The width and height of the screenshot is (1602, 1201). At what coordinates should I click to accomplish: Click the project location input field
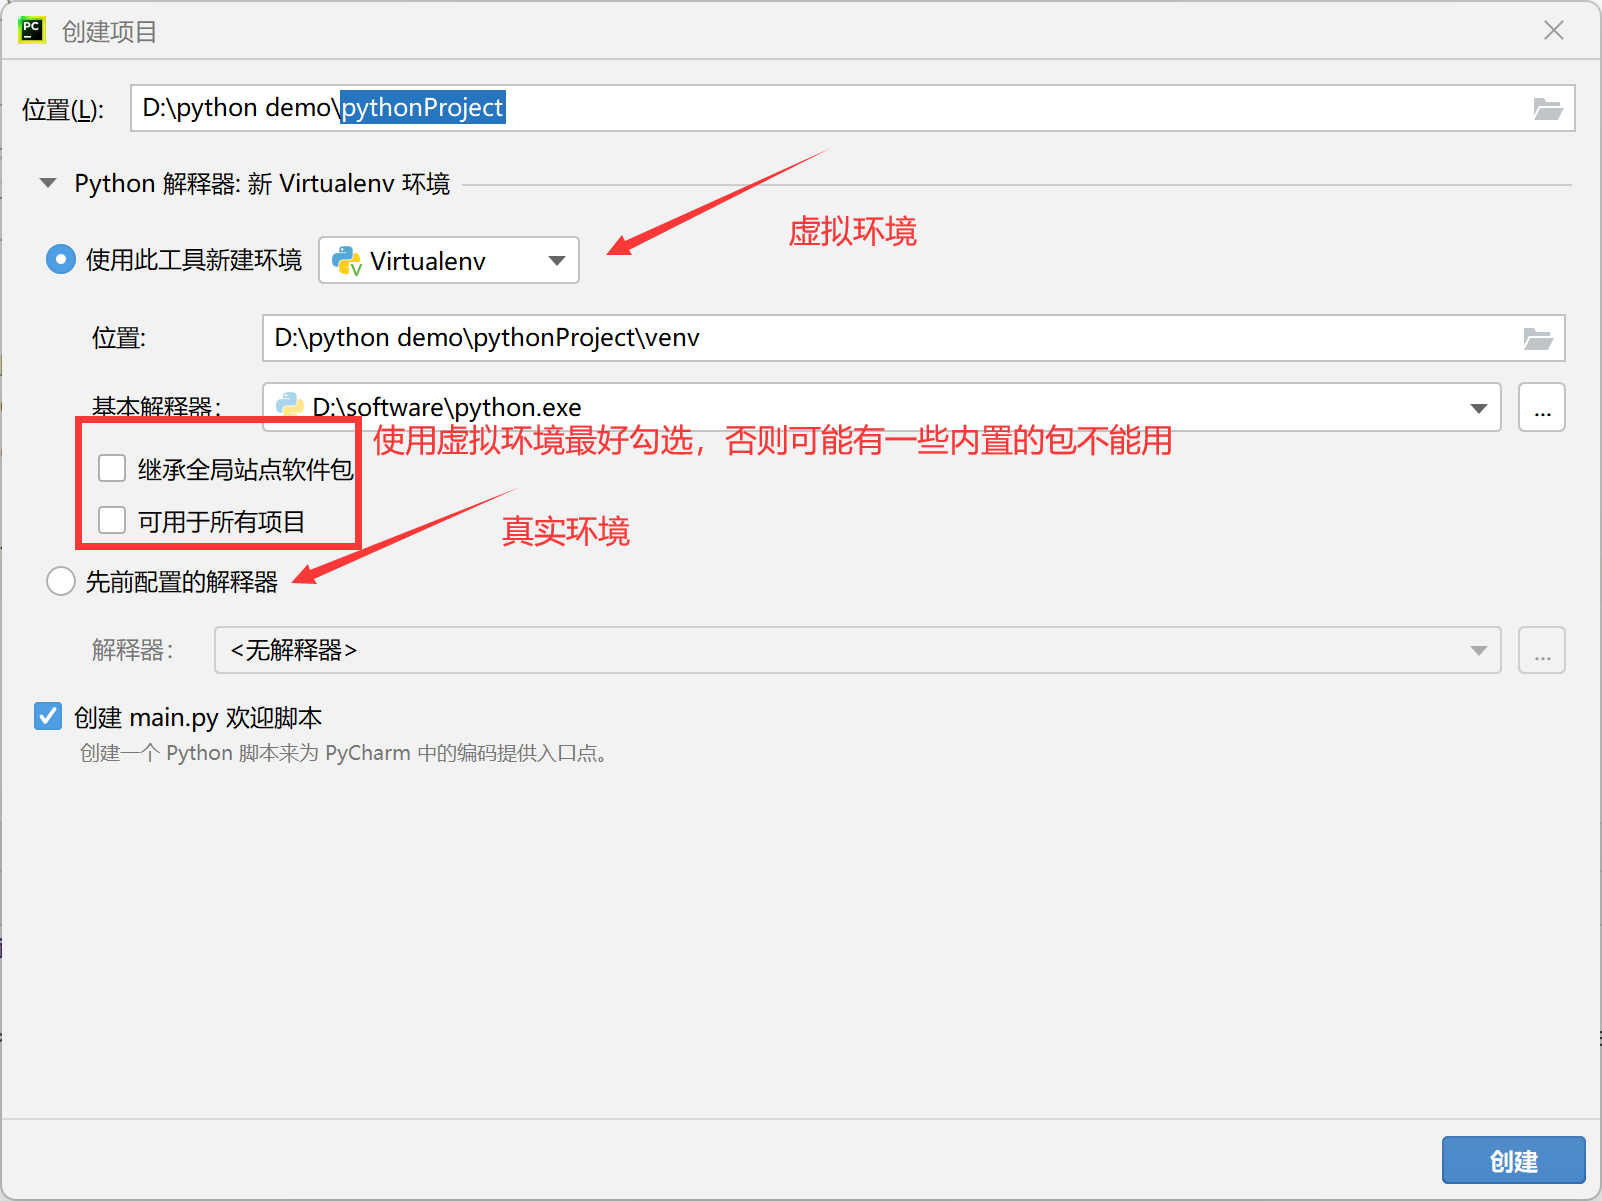(x=852, y=108)
